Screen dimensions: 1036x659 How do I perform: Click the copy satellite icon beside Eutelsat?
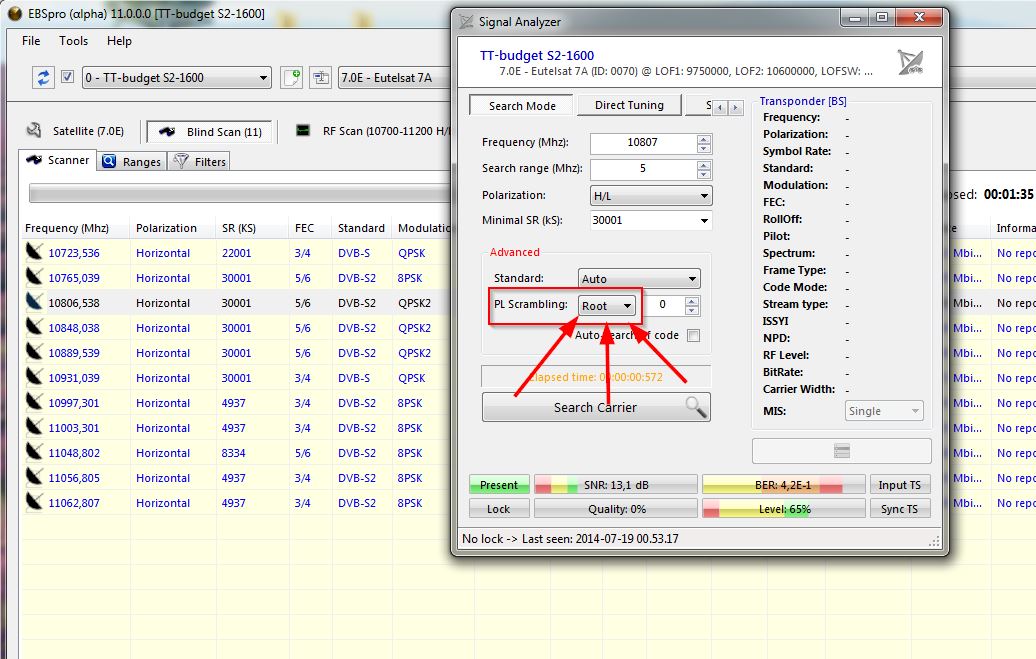(320, 77)
